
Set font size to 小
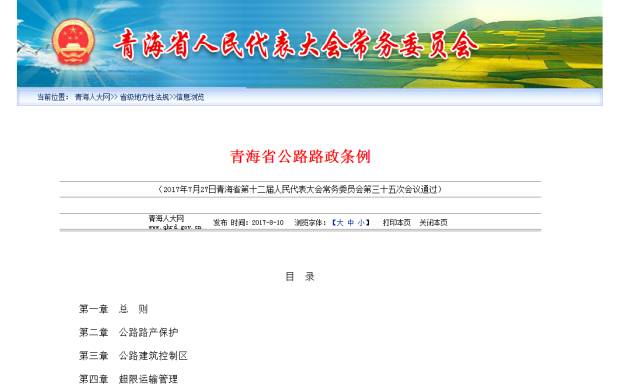pos(361,223)
